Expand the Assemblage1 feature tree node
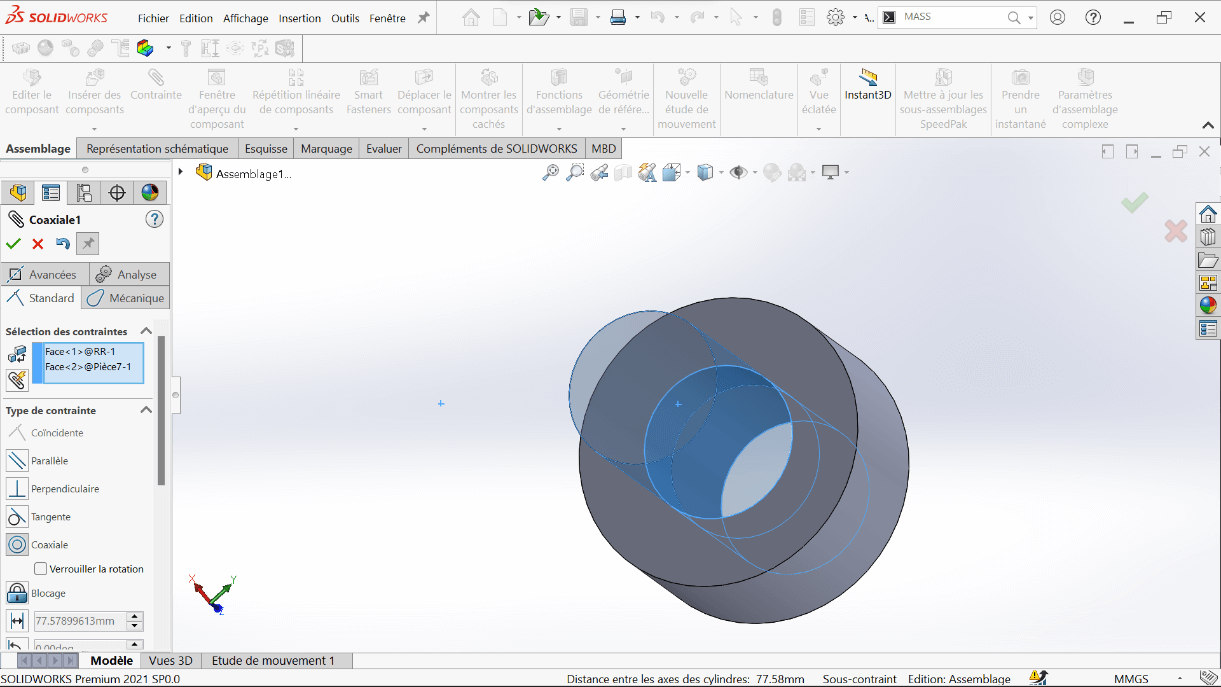 click(x=181, y=172)
